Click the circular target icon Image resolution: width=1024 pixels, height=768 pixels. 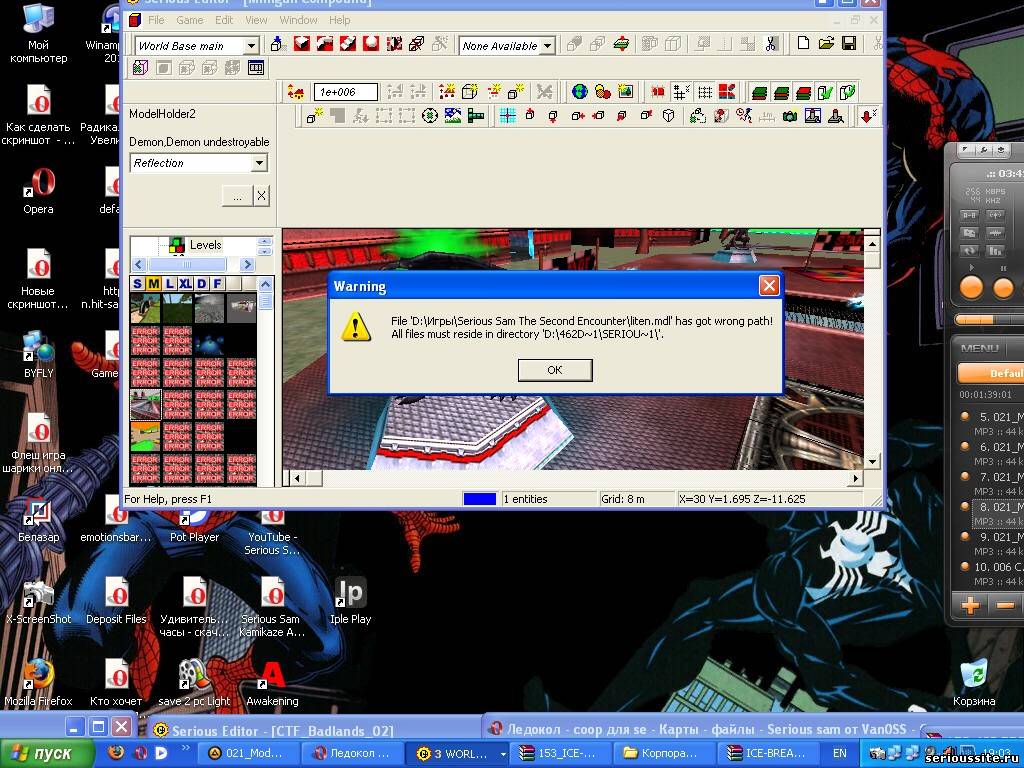430,116
